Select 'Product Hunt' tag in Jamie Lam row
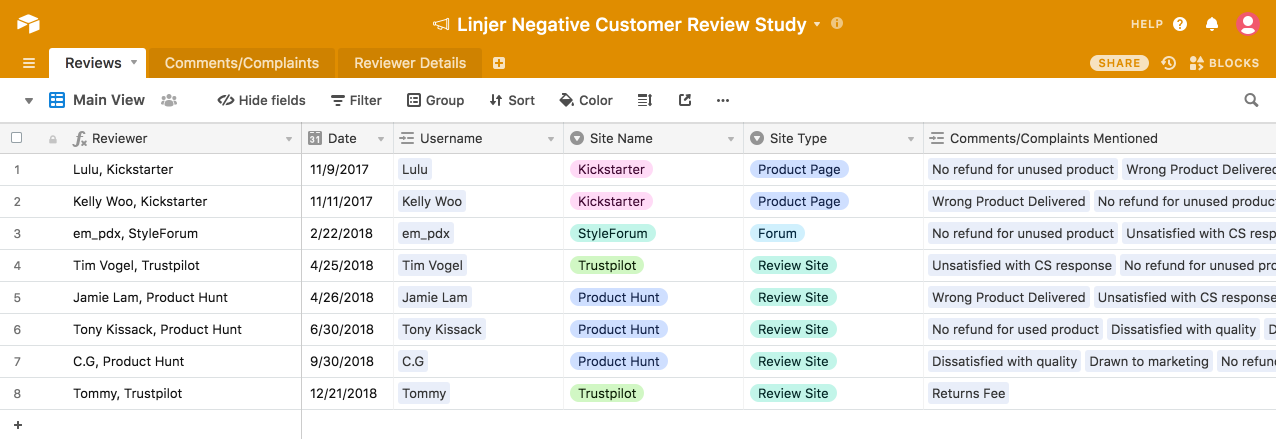Viewport: 1276px width, 439px height. point(619,297)
